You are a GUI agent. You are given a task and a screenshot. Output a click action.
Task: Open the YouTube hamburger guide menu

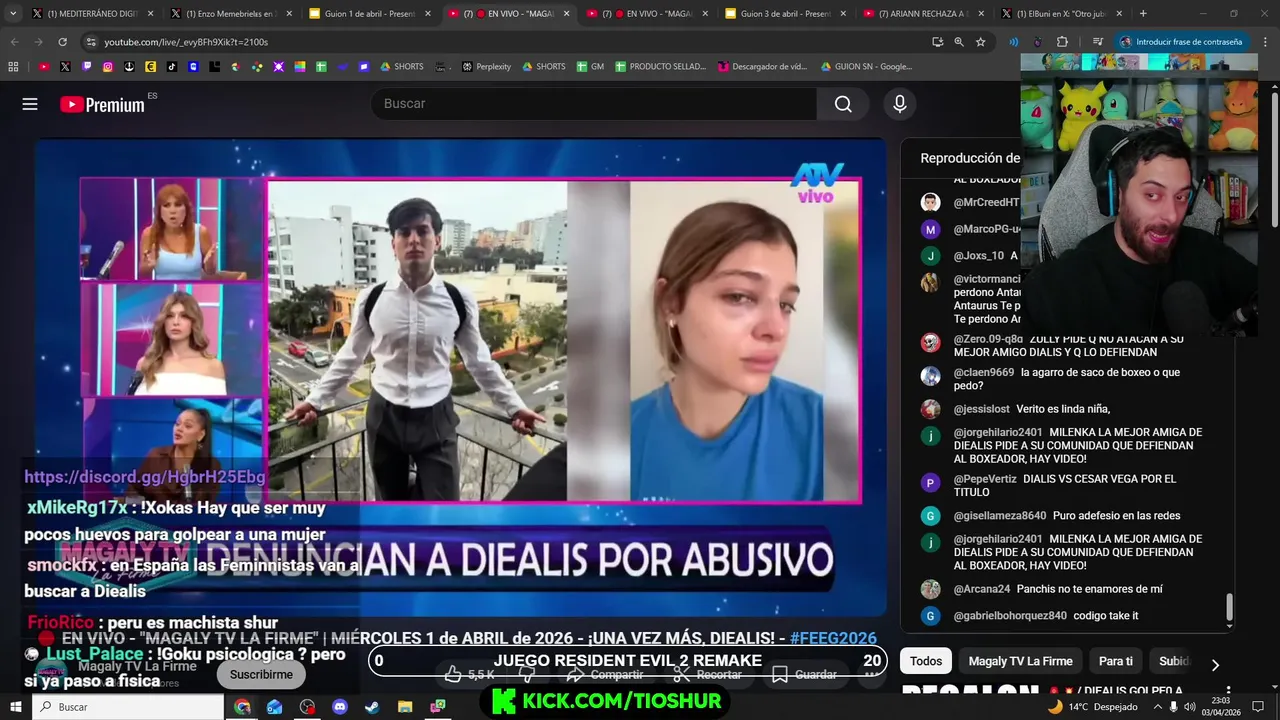coord(30,104)
